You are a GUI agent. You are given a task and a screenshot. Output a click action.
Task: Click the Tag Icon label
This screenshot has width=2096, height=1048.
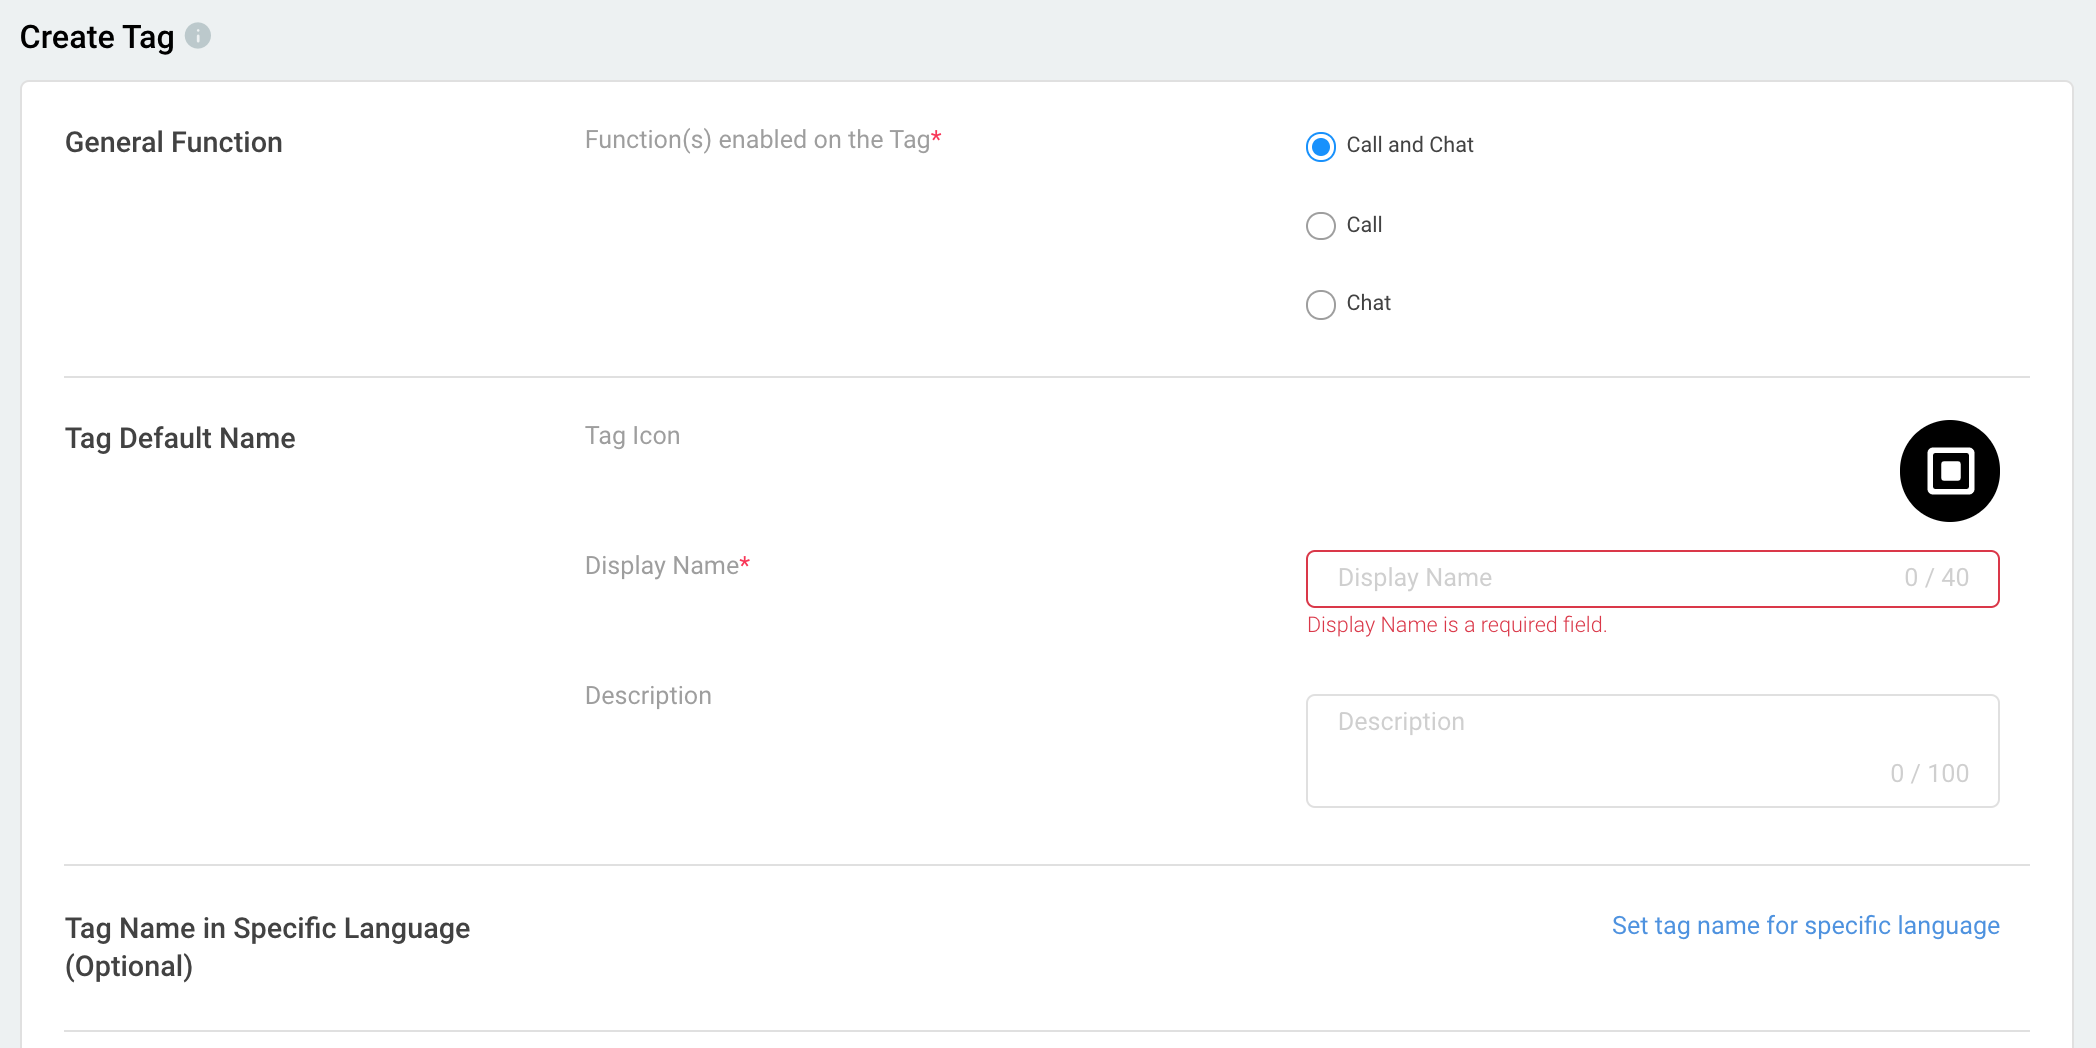pos(632,436)
